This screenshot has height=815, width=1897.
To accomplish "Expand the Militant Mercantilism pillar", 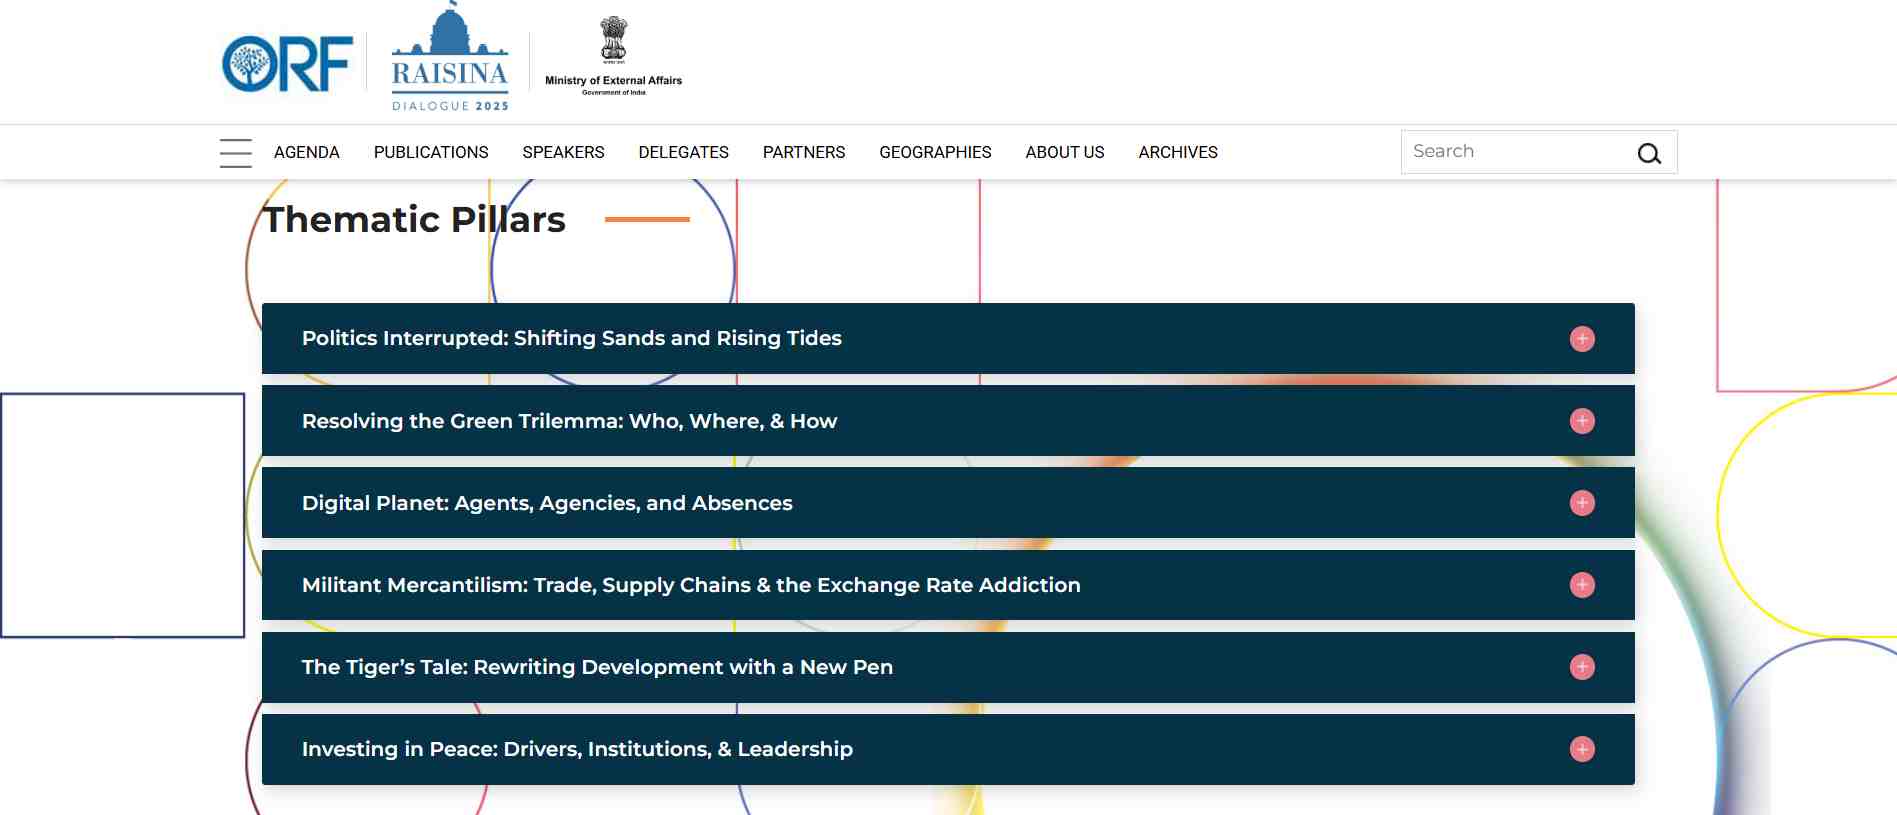I will 1581,585.
